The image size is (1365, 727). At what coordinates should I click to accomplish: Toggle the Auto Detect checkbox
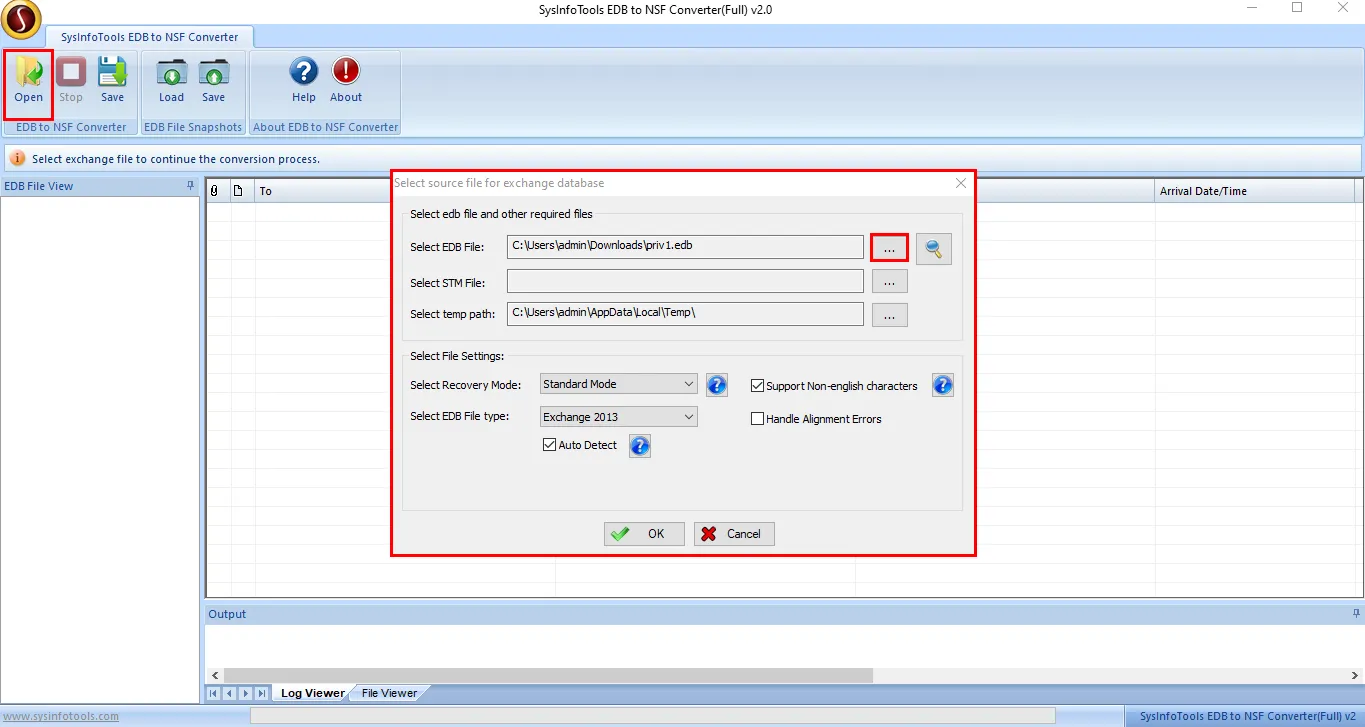coord(549,445)
